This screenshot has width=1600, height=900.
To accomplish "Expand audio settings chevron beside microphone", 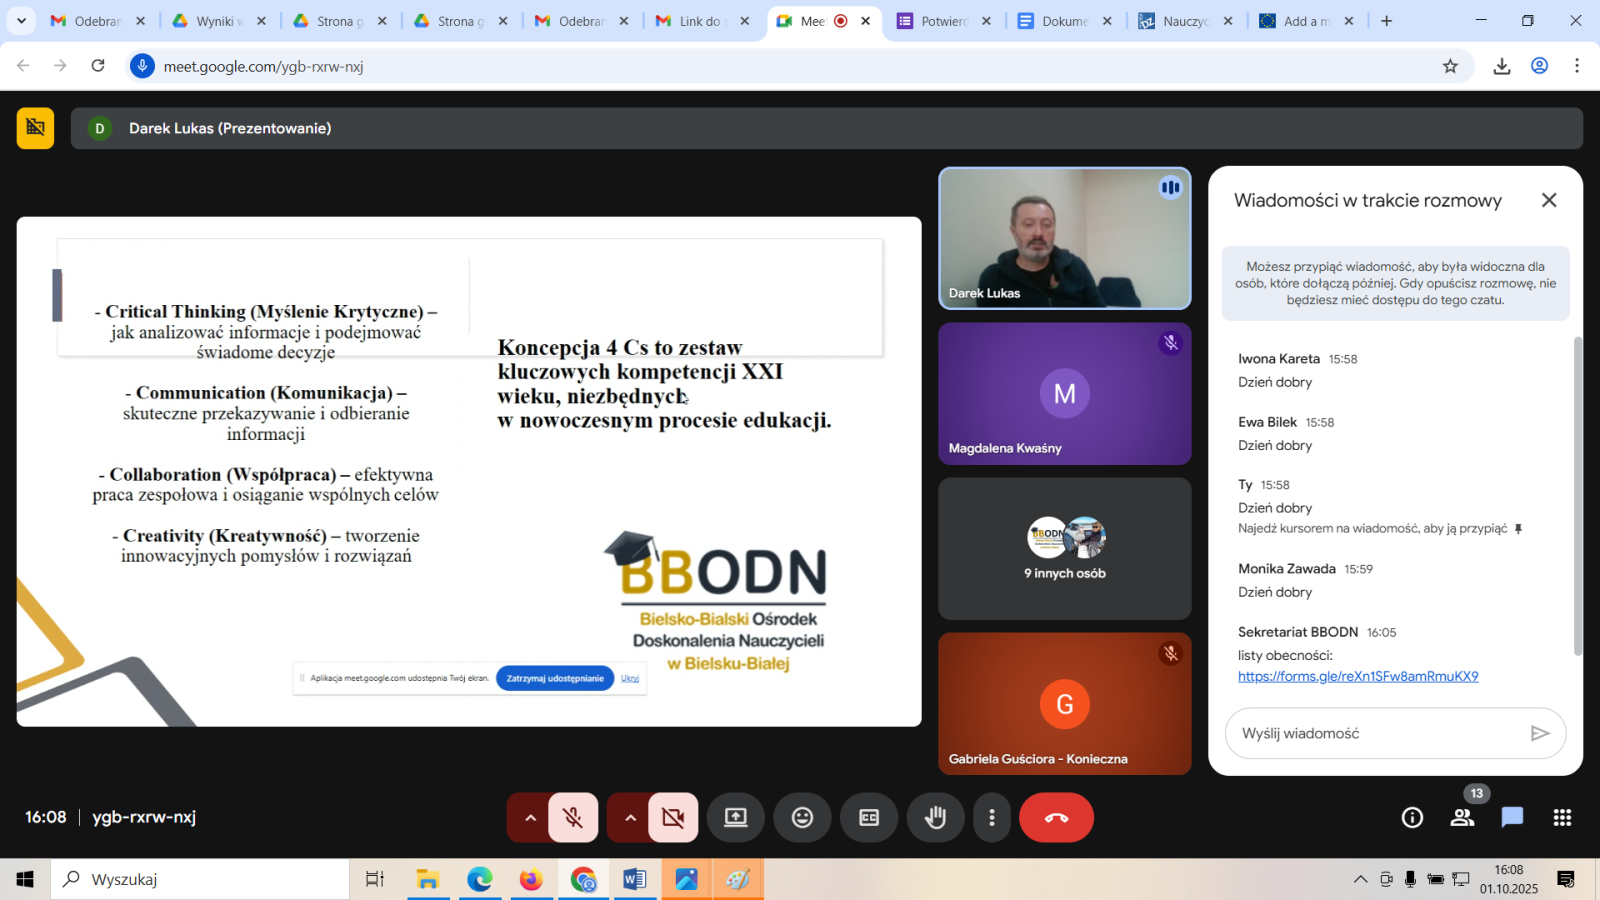I will (530, 818).
